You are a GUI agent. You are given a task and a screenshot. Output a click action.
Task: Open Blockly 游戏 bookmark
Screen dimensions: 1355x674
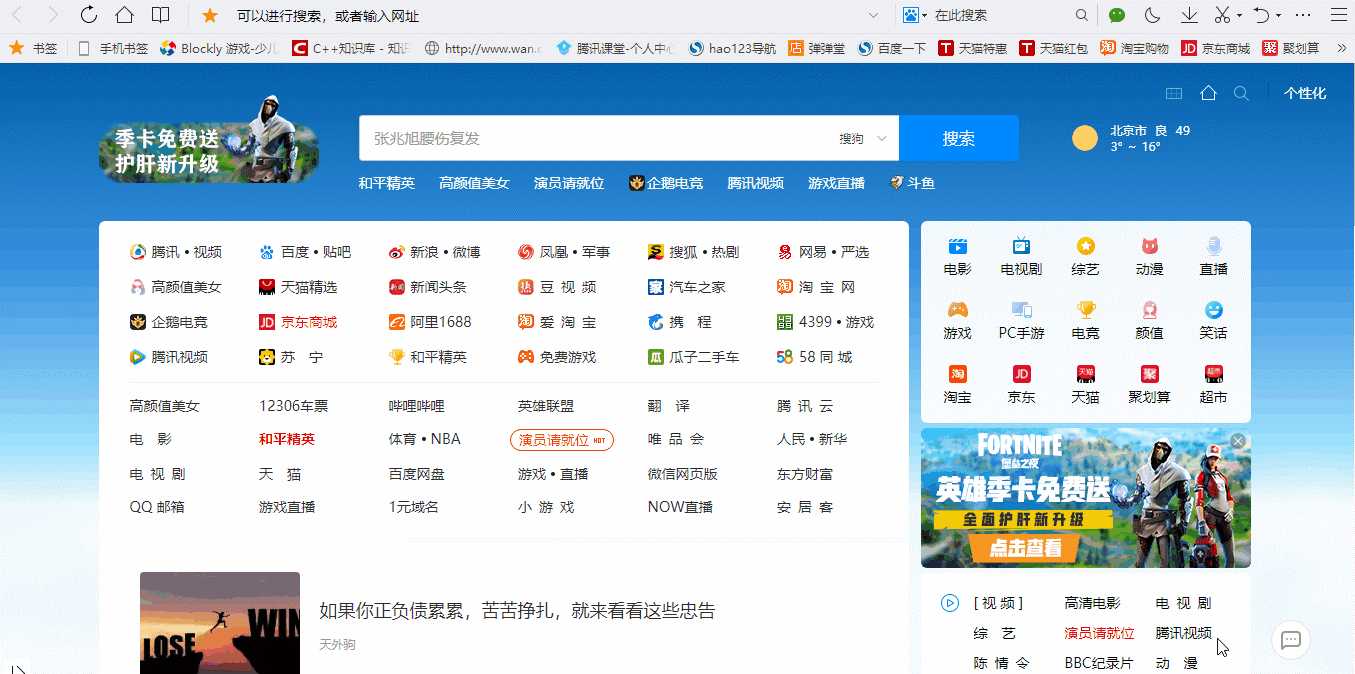tap(219, 47)
